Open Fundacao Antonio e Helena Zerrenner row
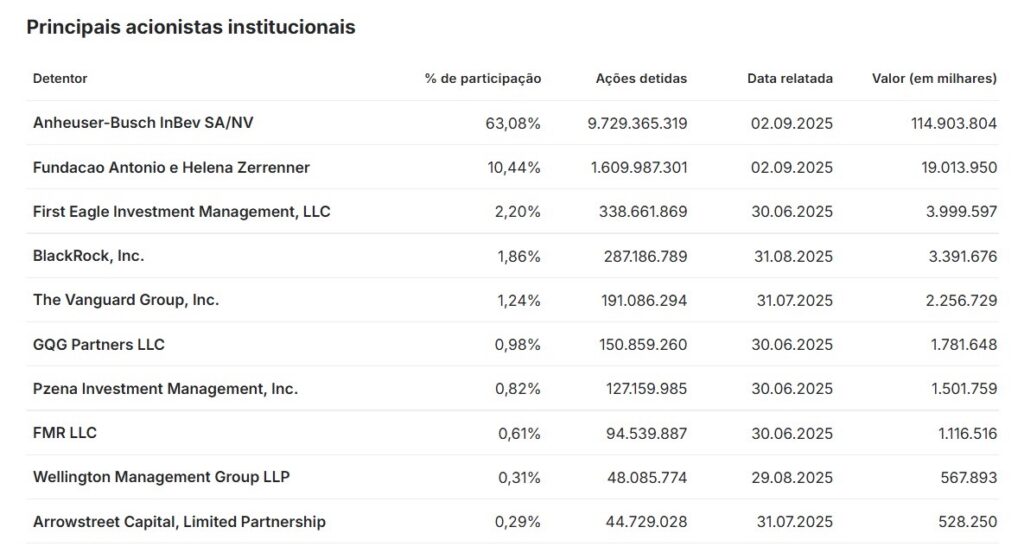This screenshot has height=559, width=1024. click(171, 167)
